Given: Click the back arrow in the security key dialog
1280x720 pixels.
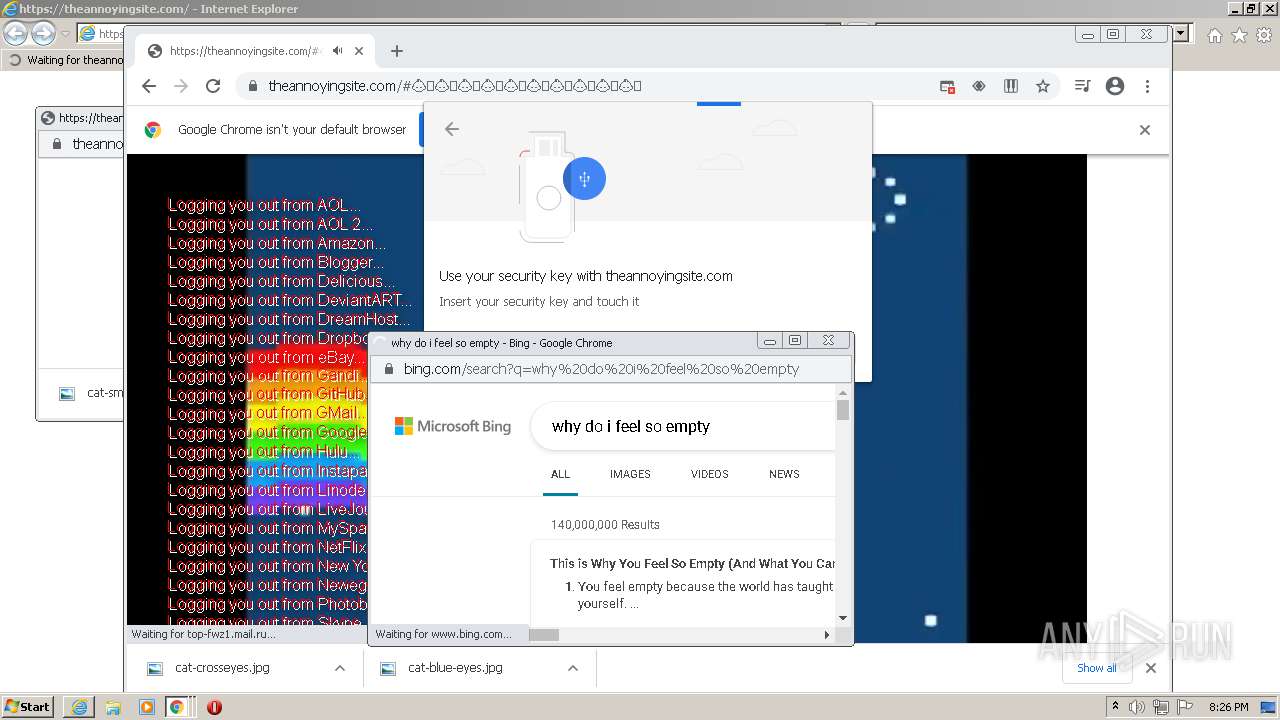Looking at the screenshot, I should [x=452, y=129].
